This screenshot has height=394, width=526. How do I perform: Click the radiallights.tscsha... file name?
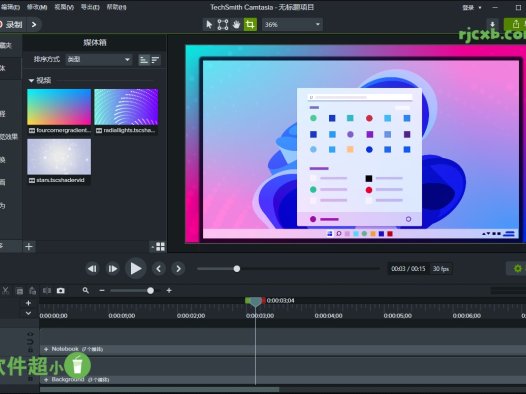click(129, 130)
